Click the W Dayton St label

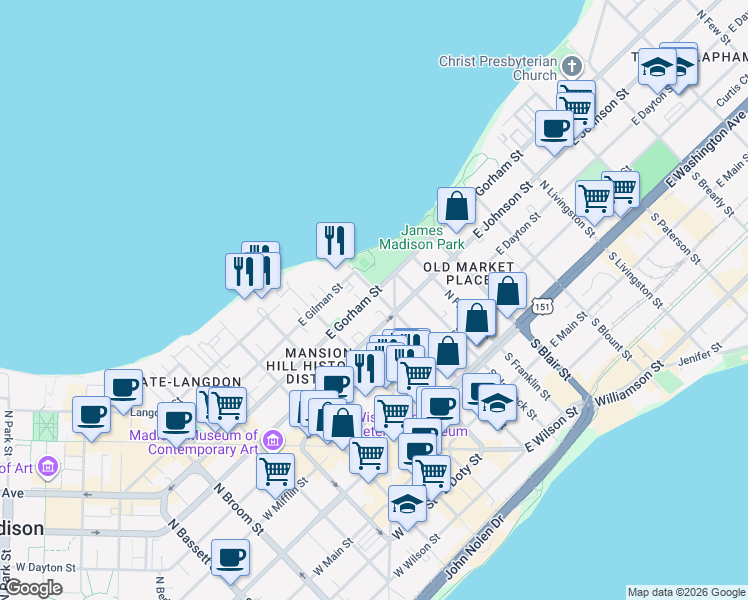[45, 568]
